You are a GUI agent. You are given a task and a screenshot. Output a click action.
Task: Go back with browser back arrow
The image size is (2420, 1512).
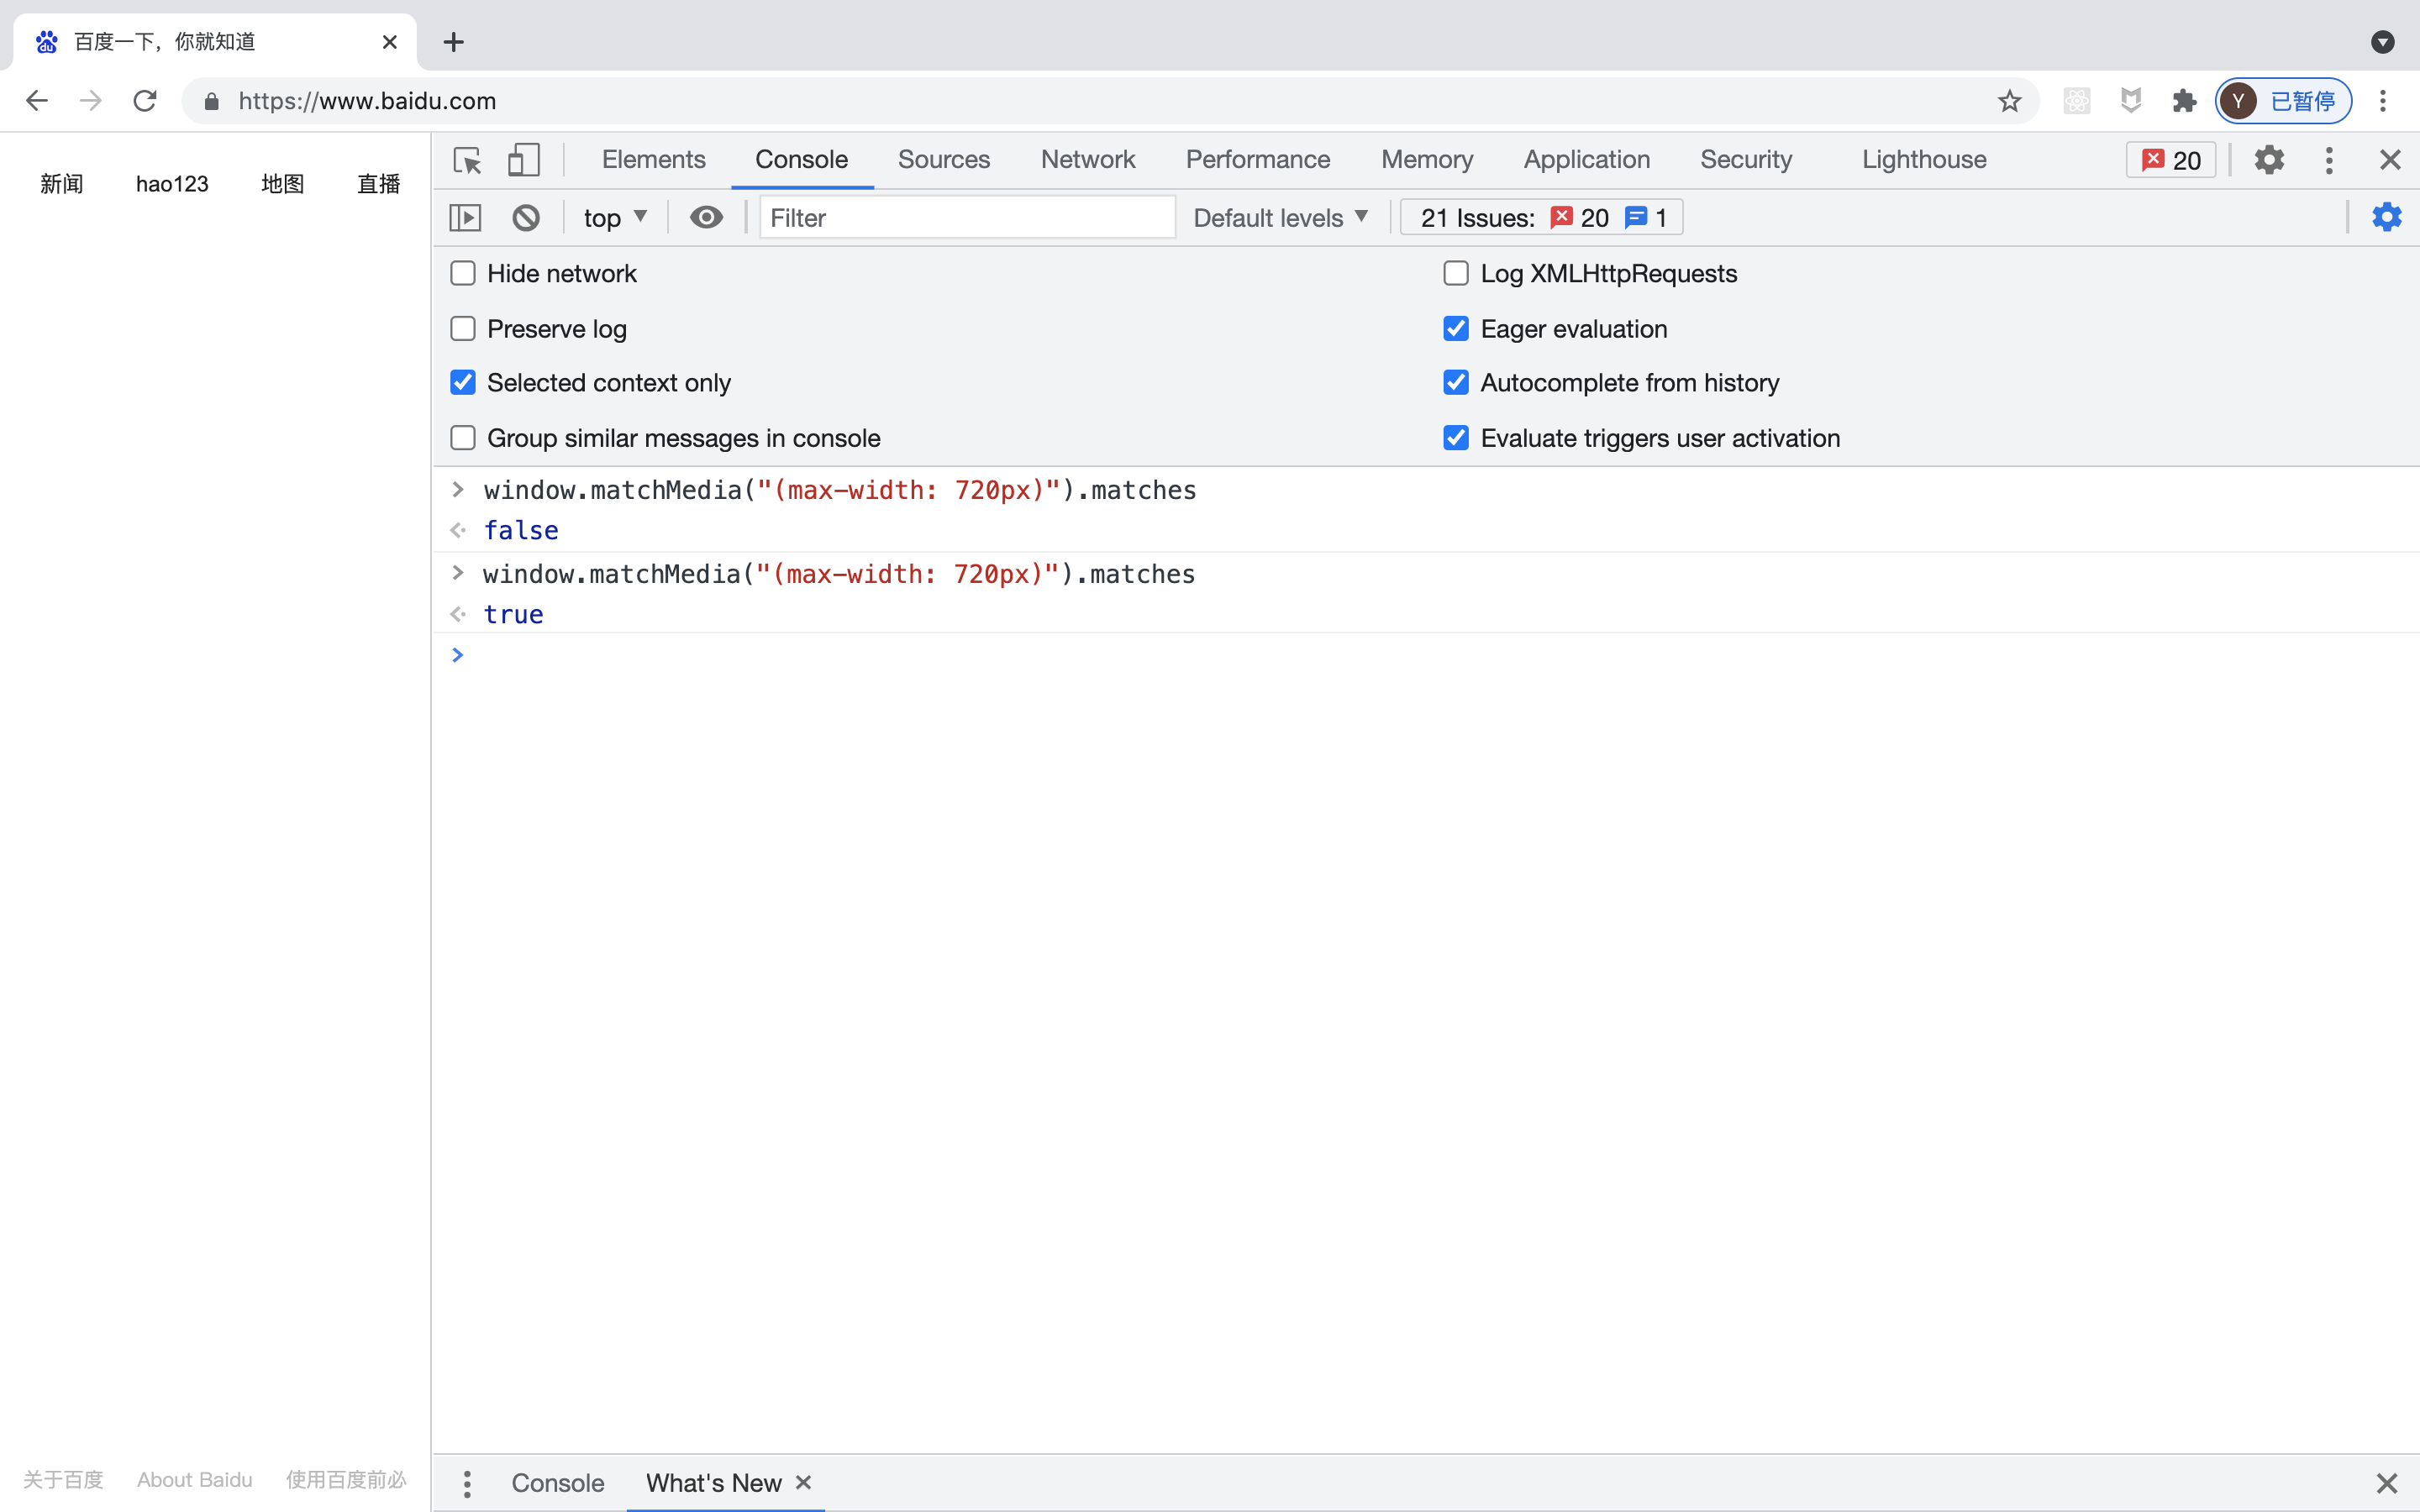(37, 101)
